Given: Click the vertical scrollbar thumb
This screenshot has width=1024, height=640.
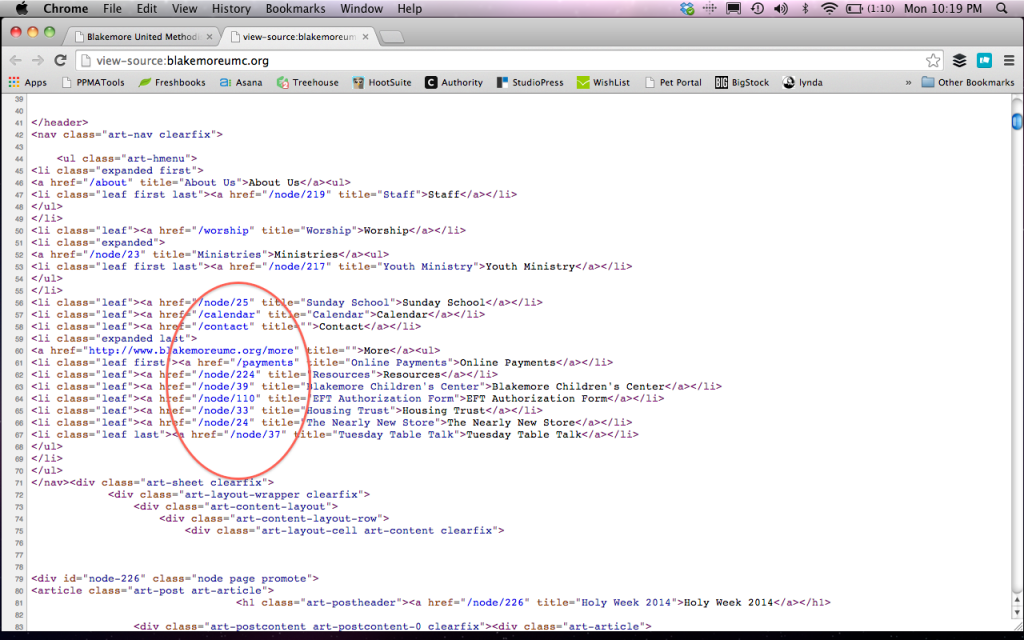Looking at the screenshot, I should pos(1017,121).
